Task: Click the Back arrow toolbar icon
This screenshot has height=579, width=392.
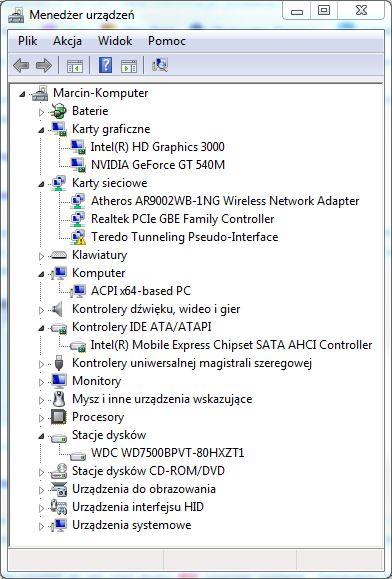Action: tap(21, 66)
